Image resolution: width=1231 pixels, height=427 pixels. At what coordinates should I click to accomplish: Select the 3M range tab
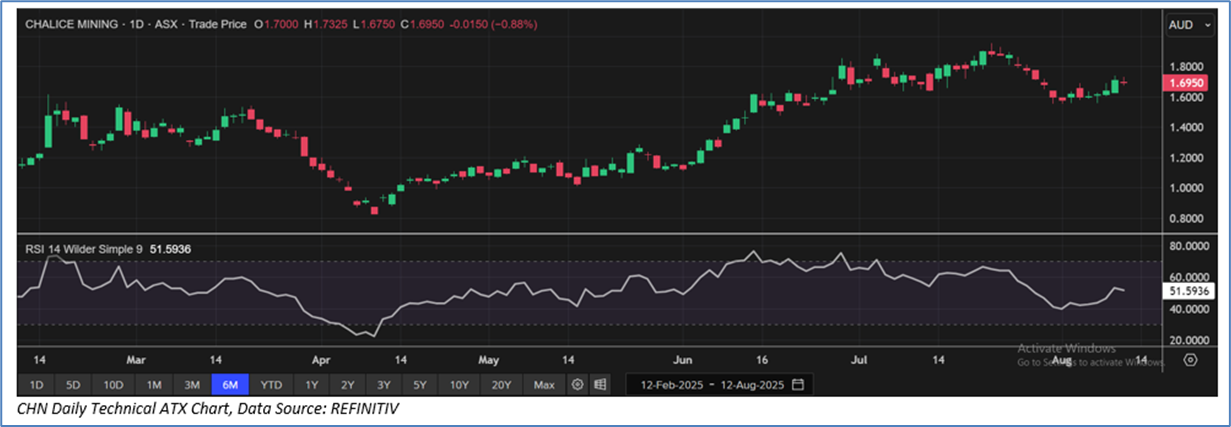click(x=191, y=385)
